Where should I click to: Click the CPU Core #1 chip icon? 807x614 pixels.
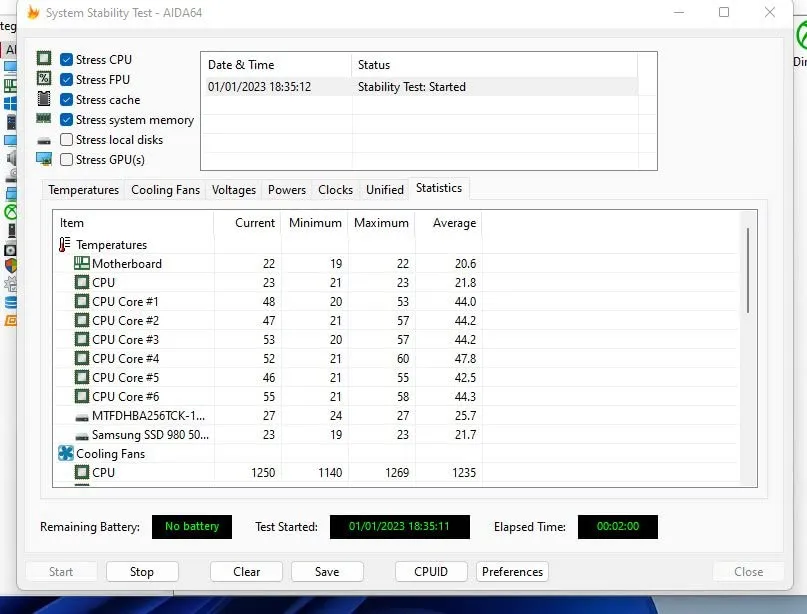pos(82,301)
